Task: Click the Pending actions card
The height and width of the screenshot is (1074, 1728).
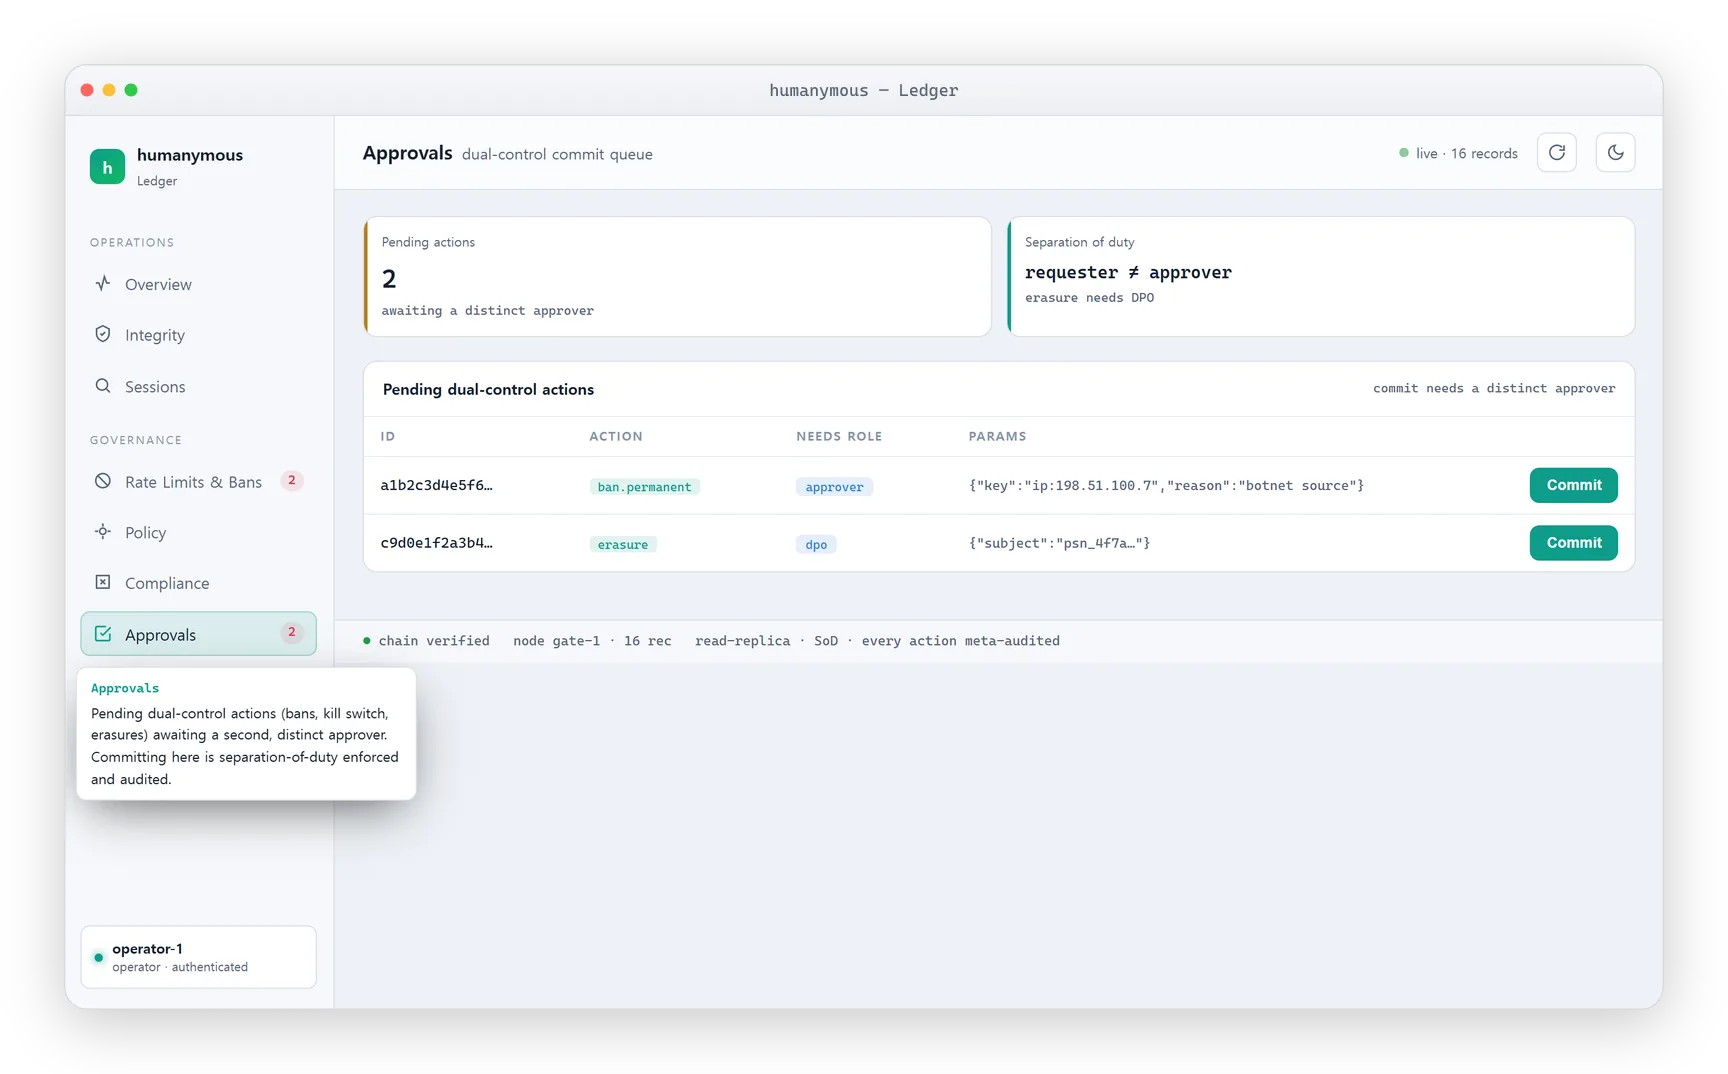Action: tap(677, 277)
